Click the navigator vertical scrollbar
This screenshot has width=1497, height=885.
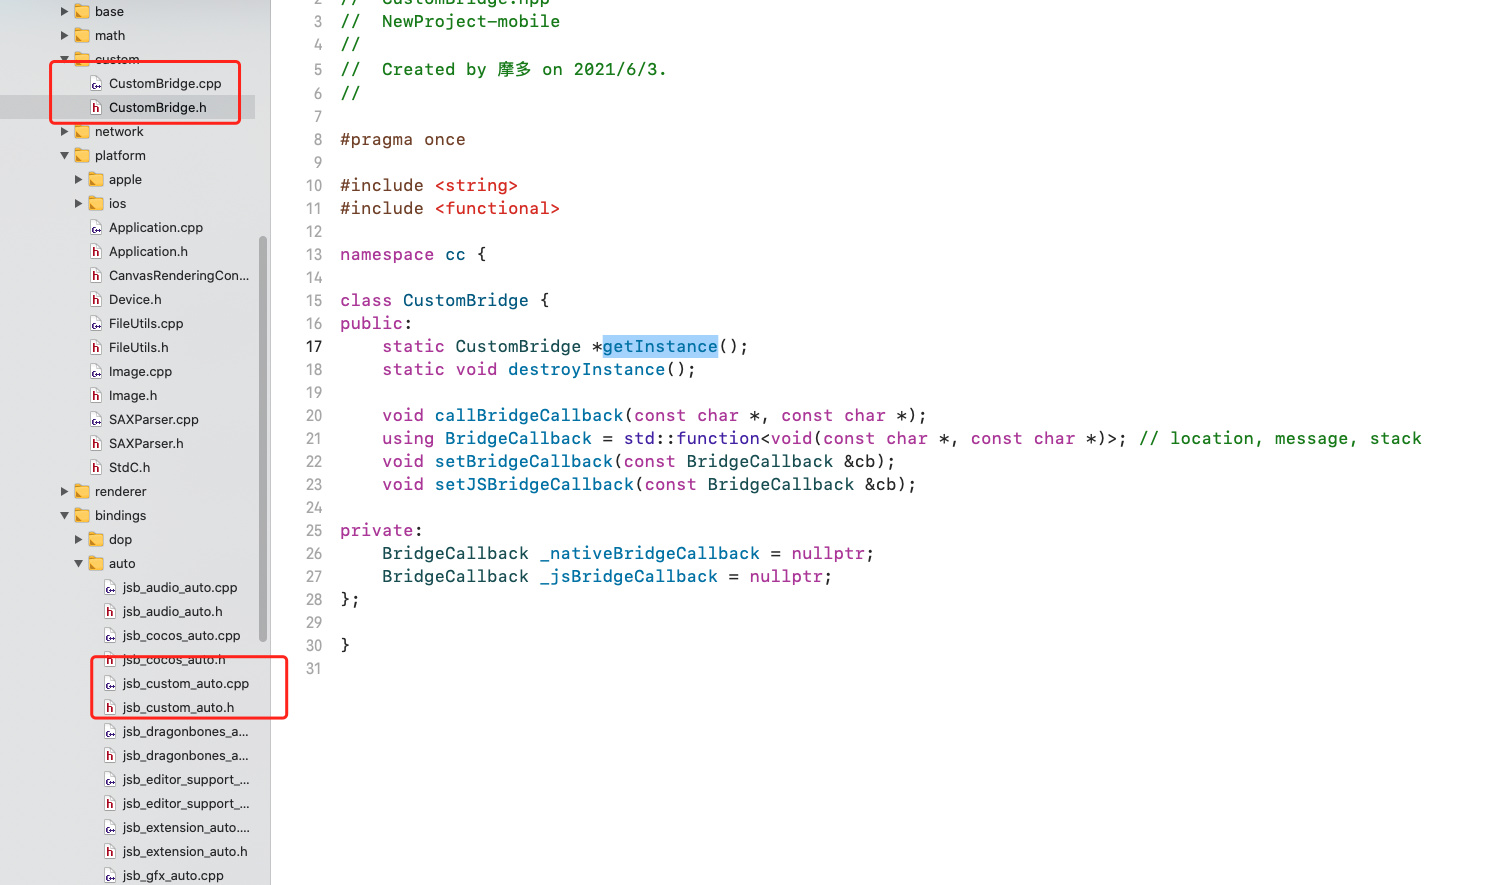tap(263, 438)
